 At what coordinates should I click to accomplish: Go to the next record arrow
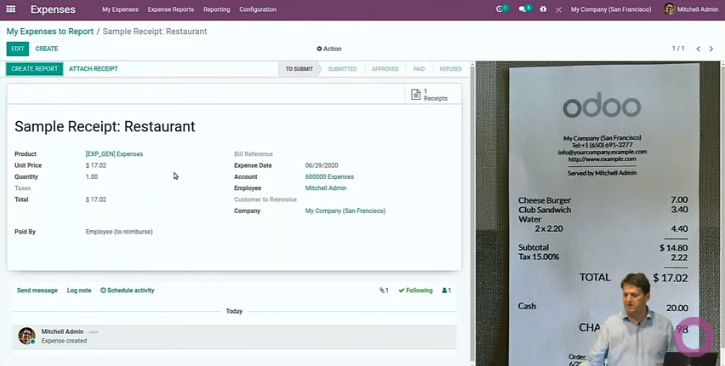[711, 49]
